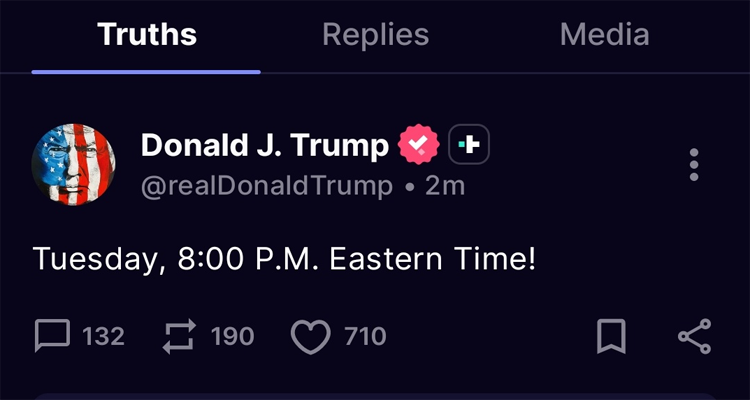Click the plus badge beside verified icon
This screenshot has height=400, width=750.
coord(468,146)
